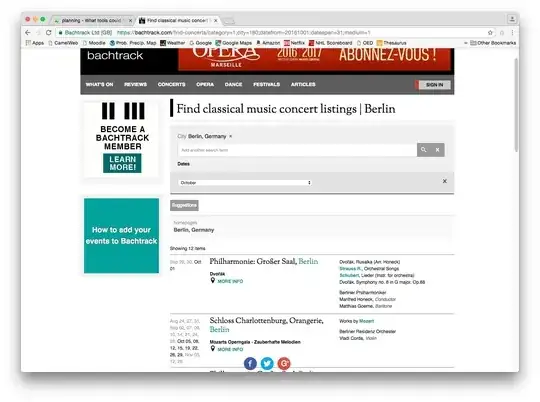This screenshot has width=540, height=402.
Task: Switch to the planning browser tab
Action: pyautogui.click(x=92, y=21)
